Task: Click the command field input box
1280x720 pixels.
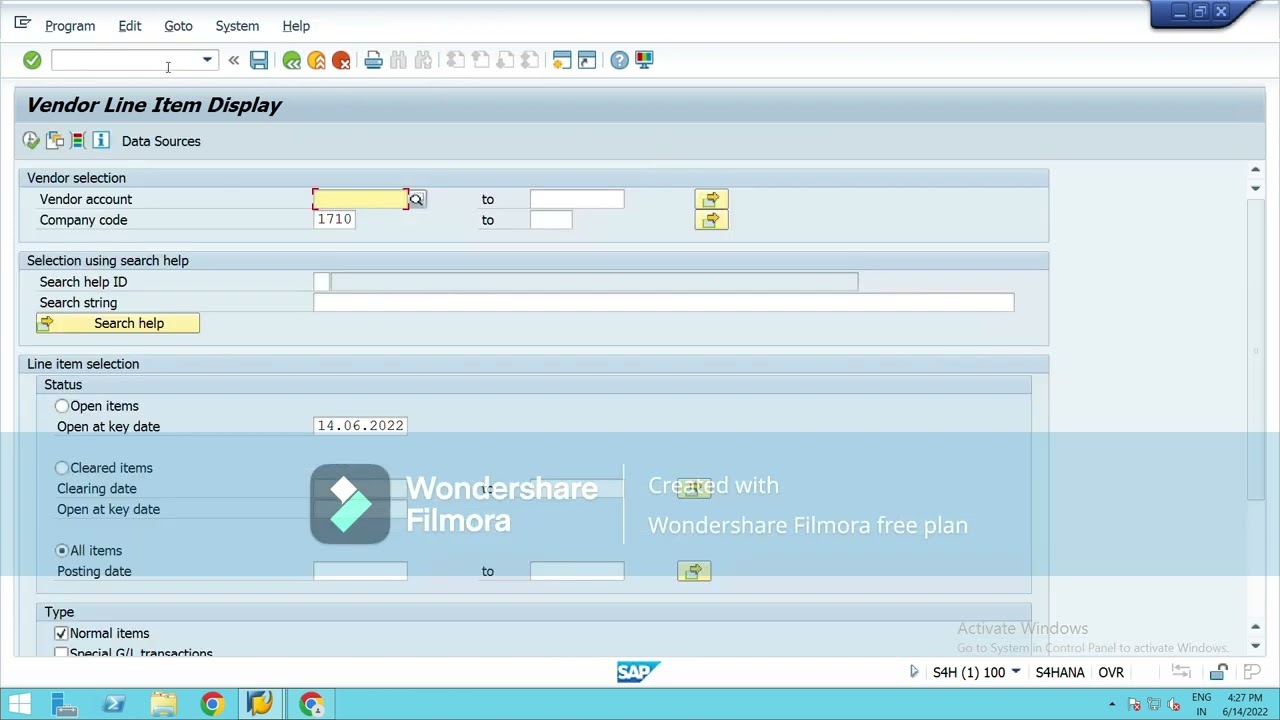Action: pos(126,60)
